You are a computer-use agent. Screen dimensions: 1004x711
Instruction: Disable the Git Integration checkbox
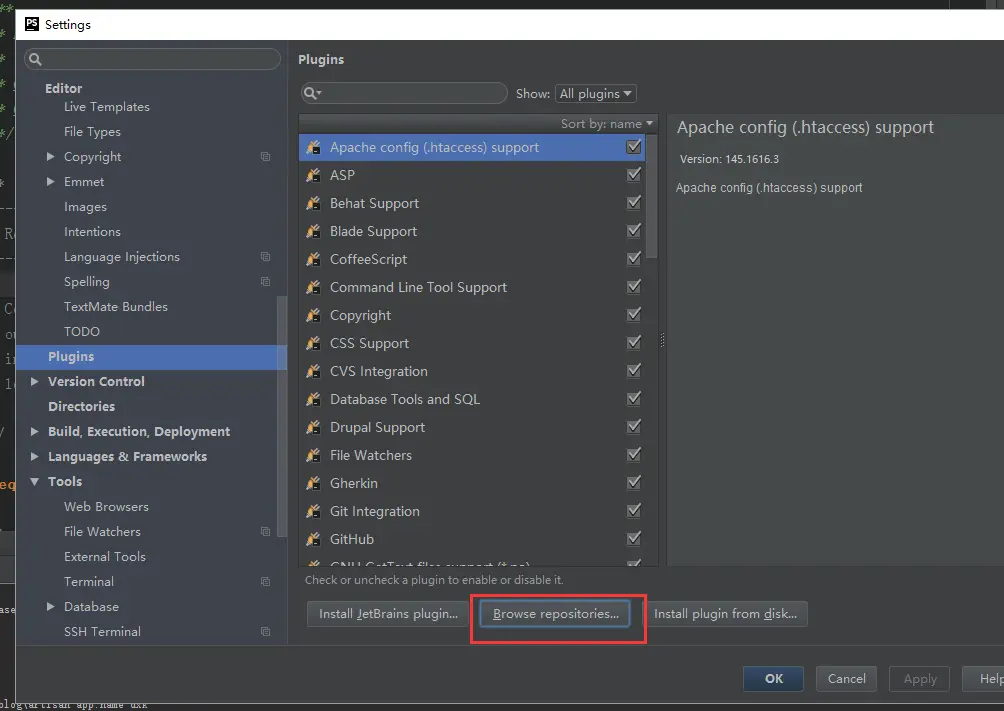click(x=633, y=511)
